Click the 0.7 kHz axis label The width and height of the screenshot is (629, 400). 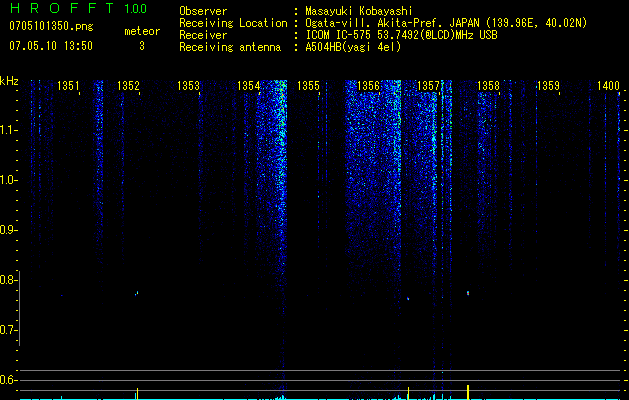pyautogui.click(x=7, y=330)
